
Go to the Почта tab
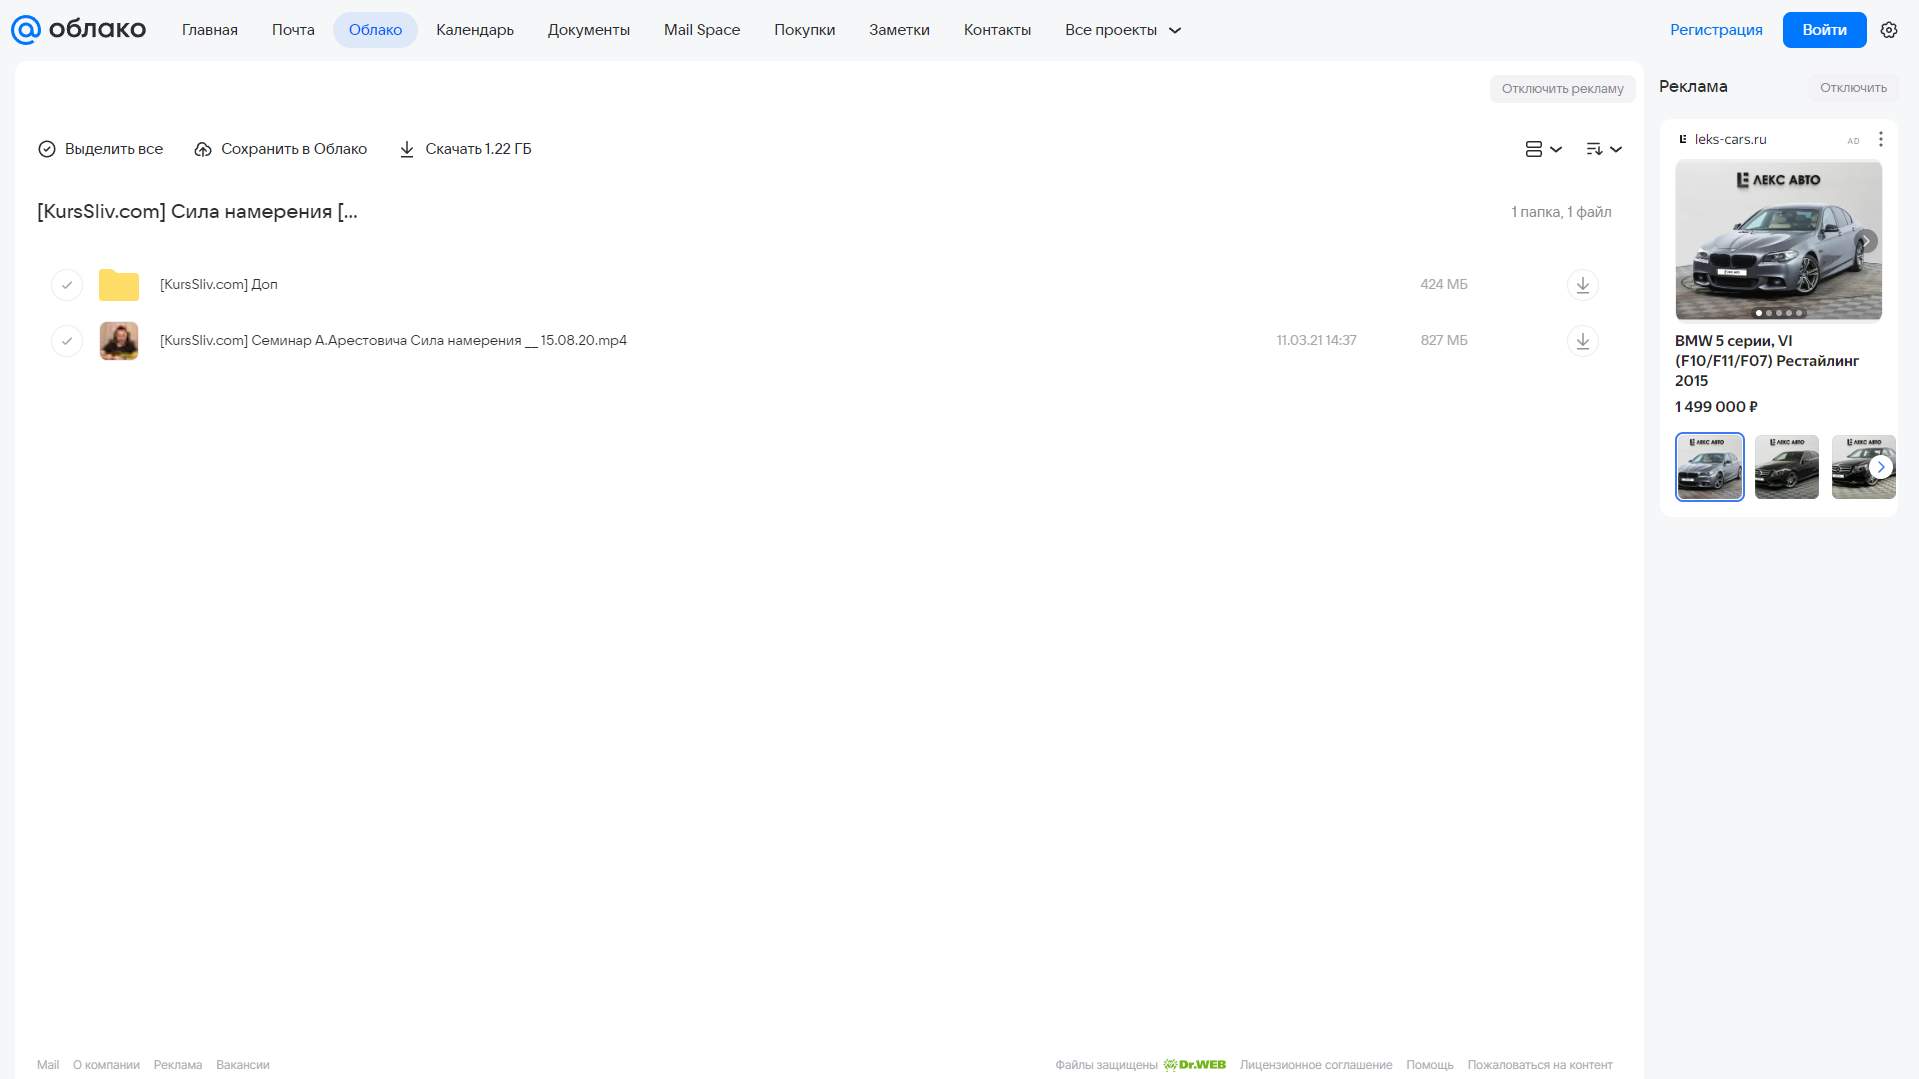(x=293, y=30)
